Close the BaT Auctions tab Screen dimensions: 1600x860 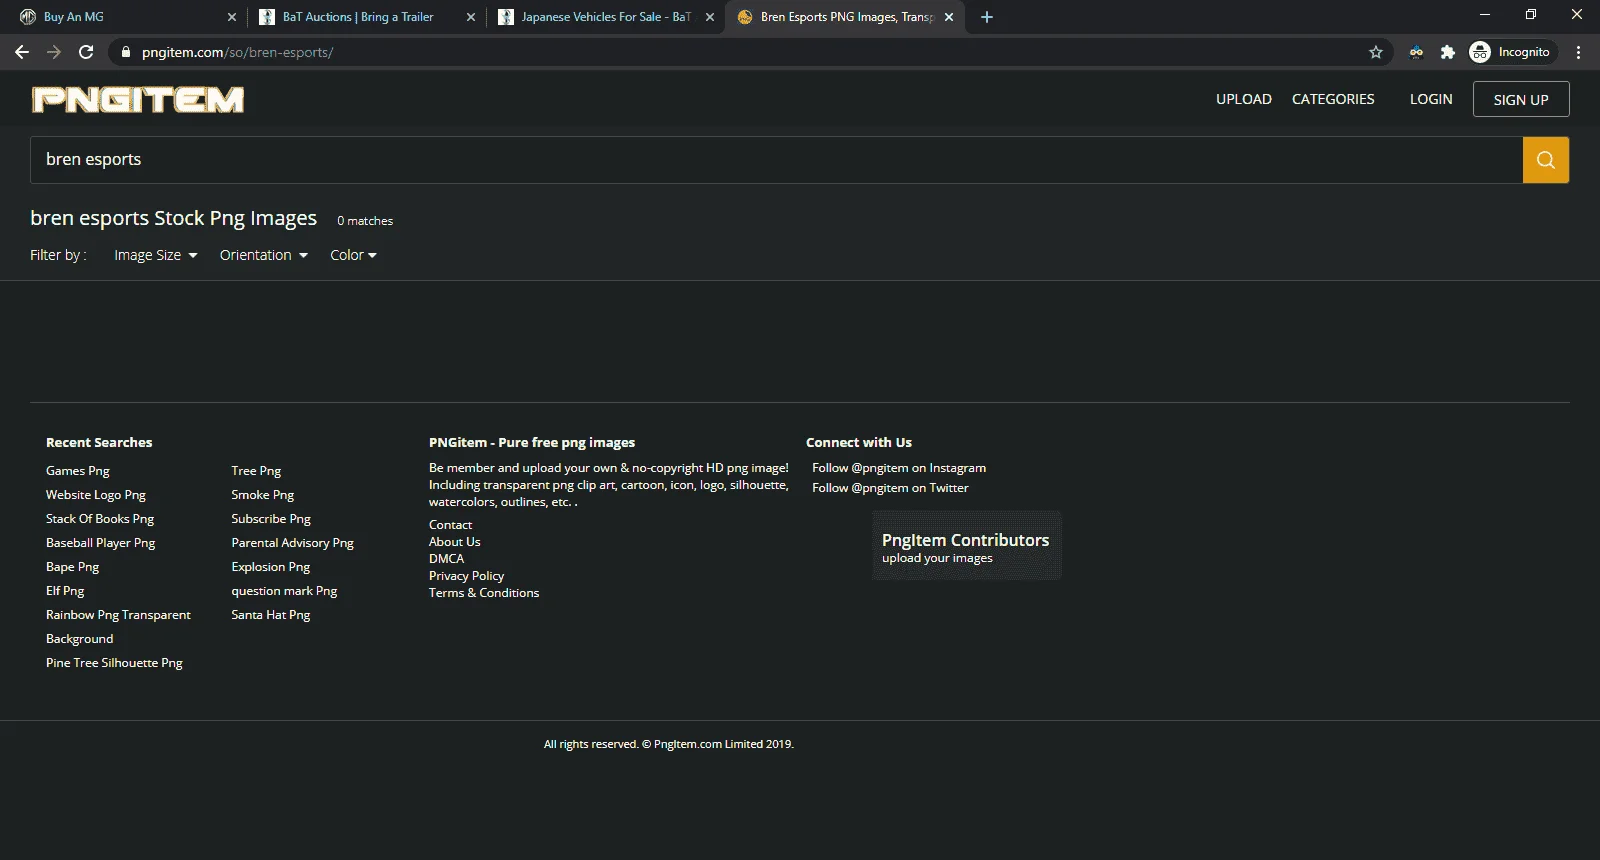coord(471,17)
